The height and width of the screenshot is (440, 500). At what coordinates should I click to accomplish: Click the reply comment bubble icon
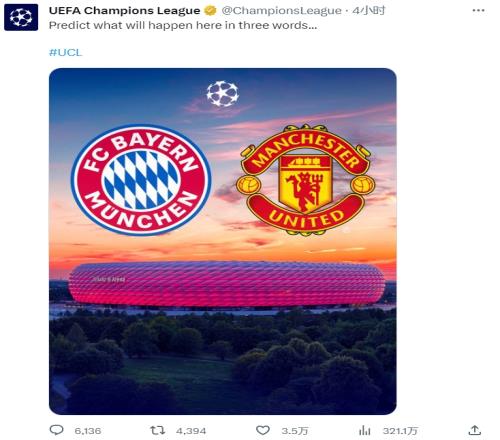pos(56,430)
